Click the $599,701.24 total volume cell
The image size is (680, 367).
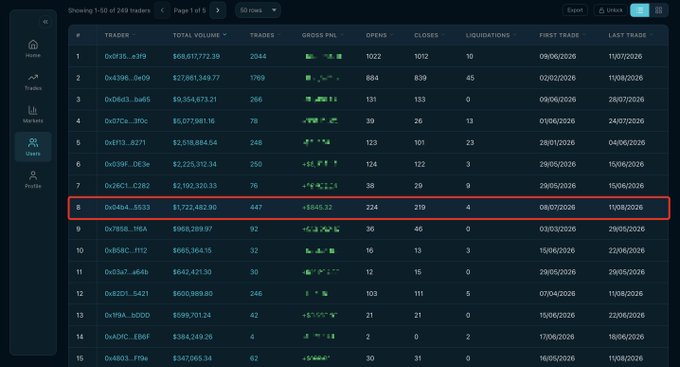[x=192, y=315]
